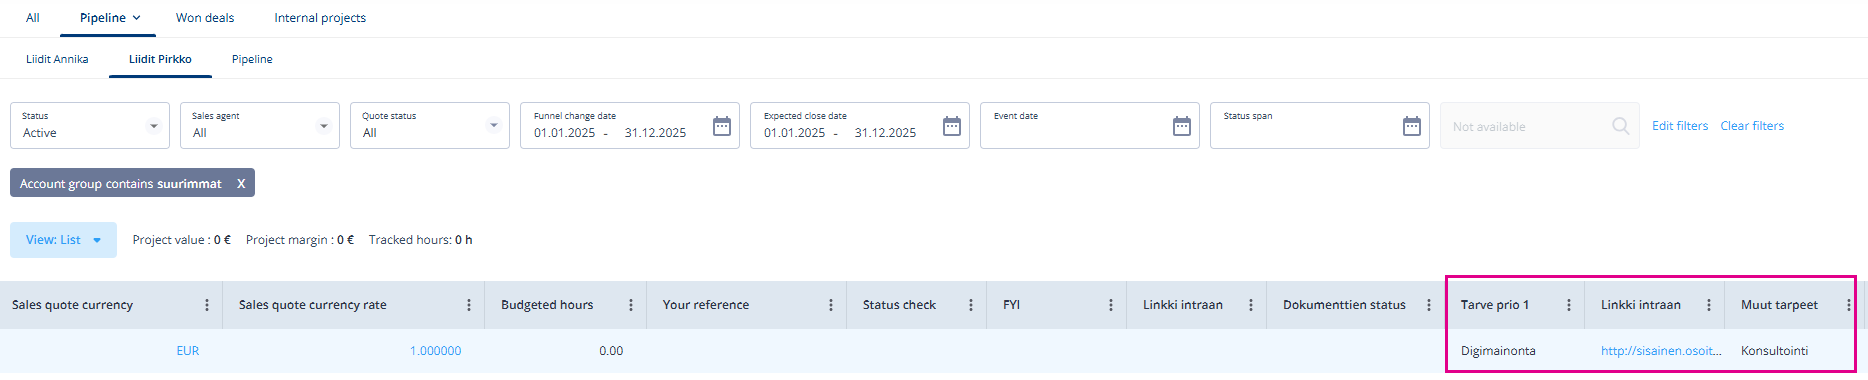The width and height of the screenshot is (1868, 380).
Task: Sort by Status check header
Action: pos(899,305)
